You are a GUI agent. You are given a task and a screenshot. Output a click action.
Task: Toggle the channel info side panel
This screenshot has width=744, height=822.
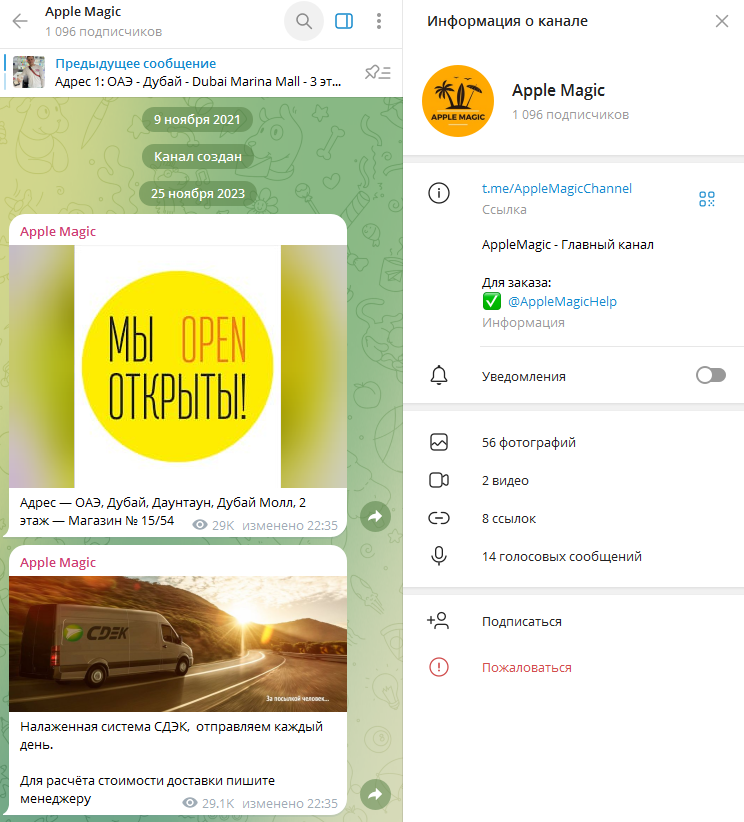click(343, 21)
